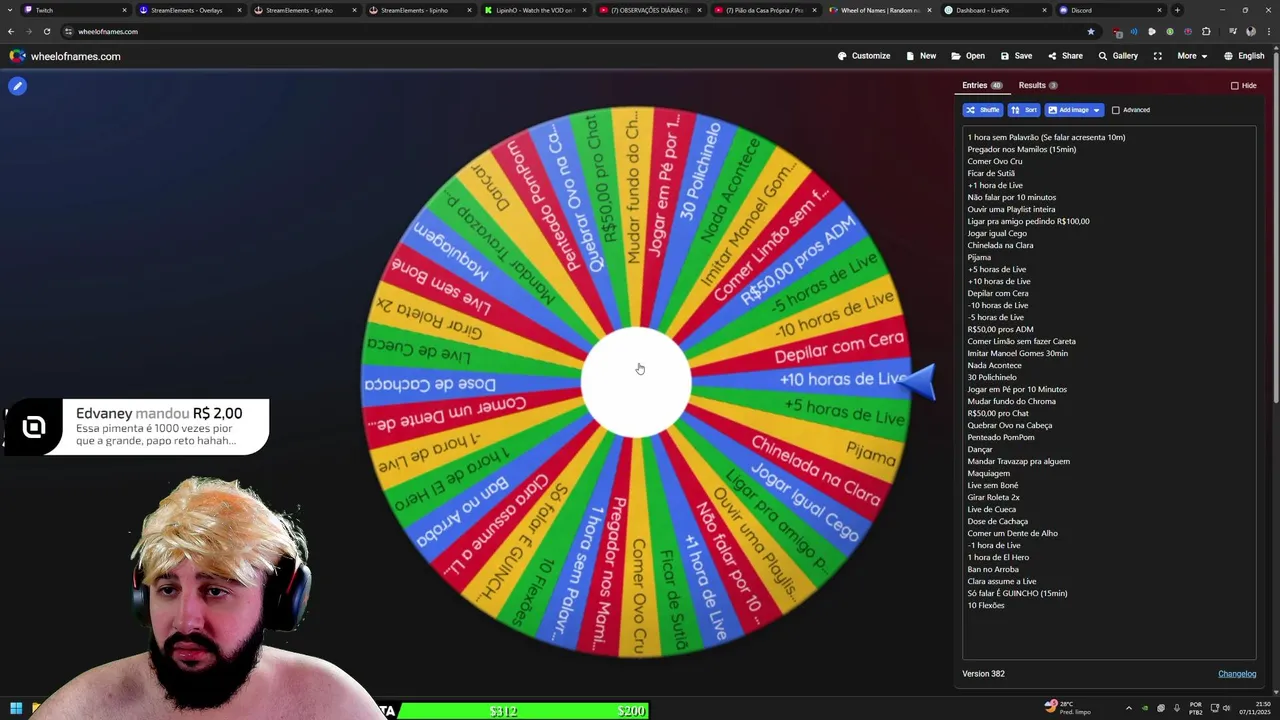The height and width of the screenshot is (720, 1280).
Task: Click entry 'Jogar igual Cego'
Action: coord(997,233)
